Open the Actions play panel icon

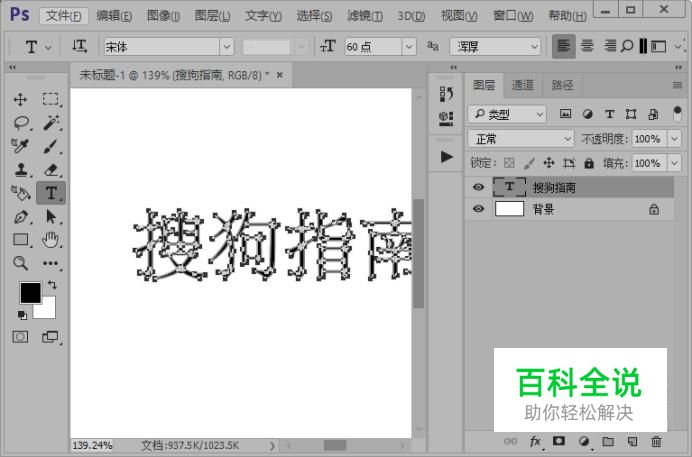447,156
